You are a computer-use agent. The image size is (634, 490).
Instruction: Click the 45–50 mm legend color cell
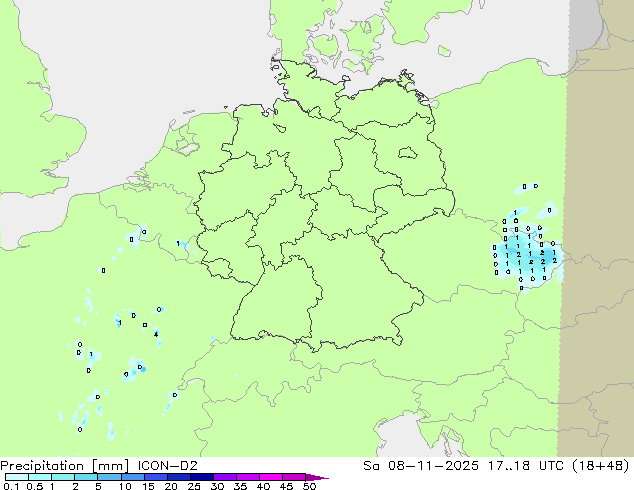point(294,477)
